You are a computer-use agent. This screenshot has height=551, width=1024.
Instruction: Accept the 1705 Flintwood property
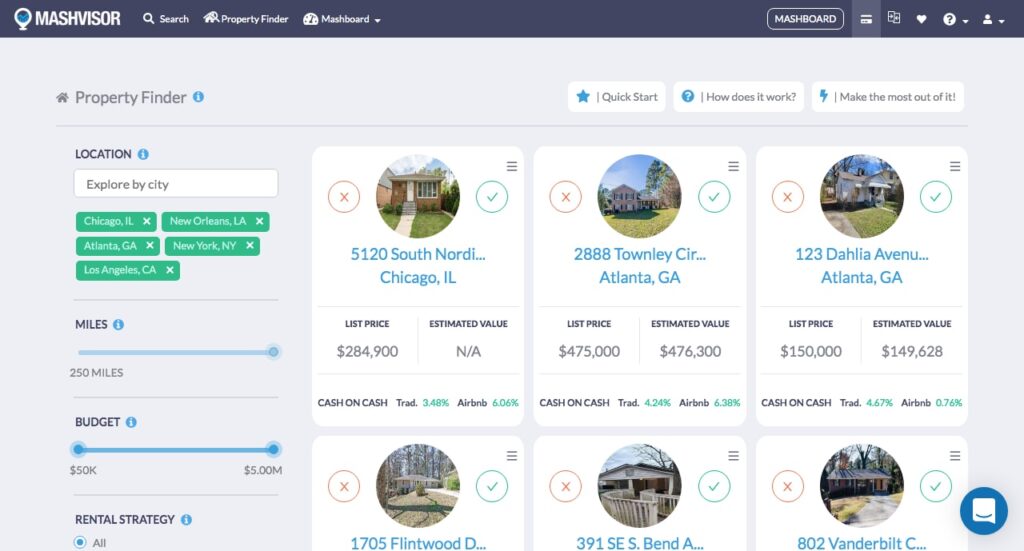(492, 486)
